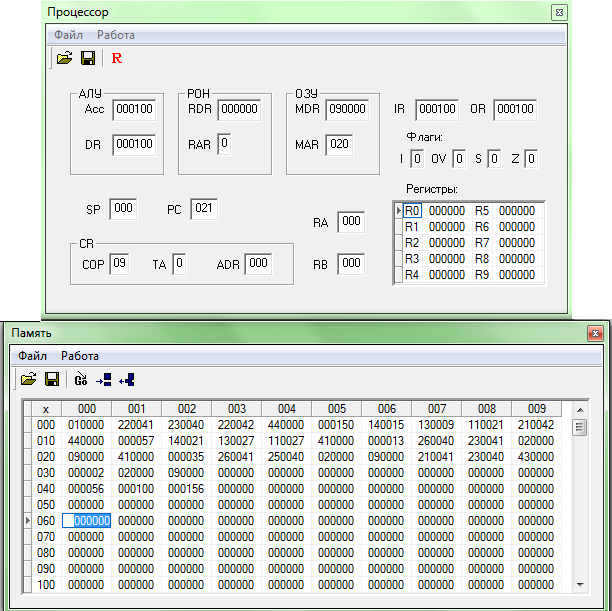The width and height of the screenshot is (612, 611).
Task: Click the open folder icon in Память toolbar
Action: pyautogui.click(x=28, y=379)
